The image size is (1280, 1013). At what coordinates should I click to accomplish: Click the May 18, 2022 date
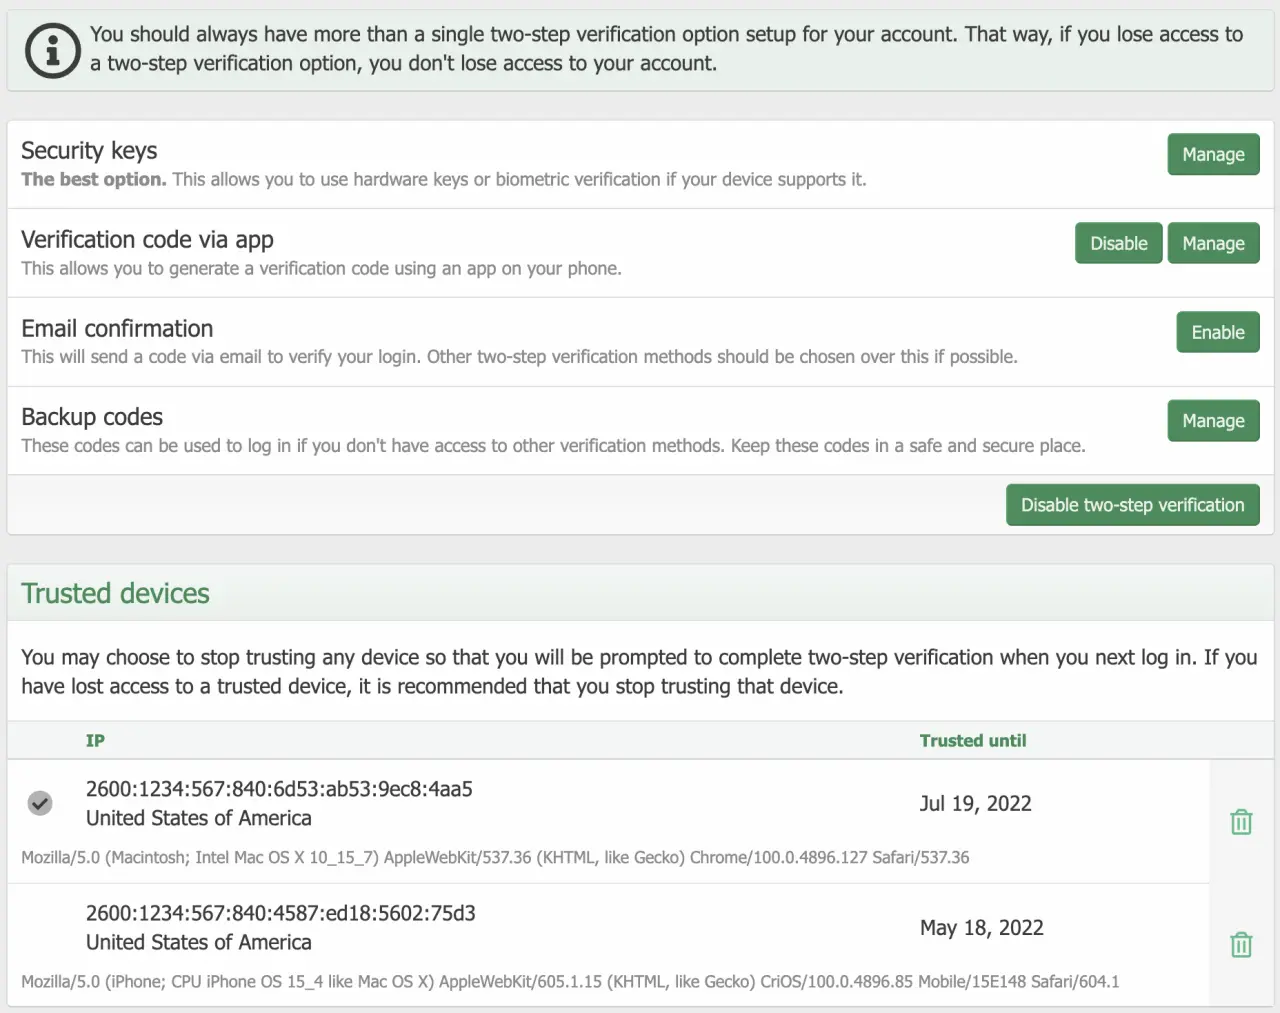pos(981,928)
